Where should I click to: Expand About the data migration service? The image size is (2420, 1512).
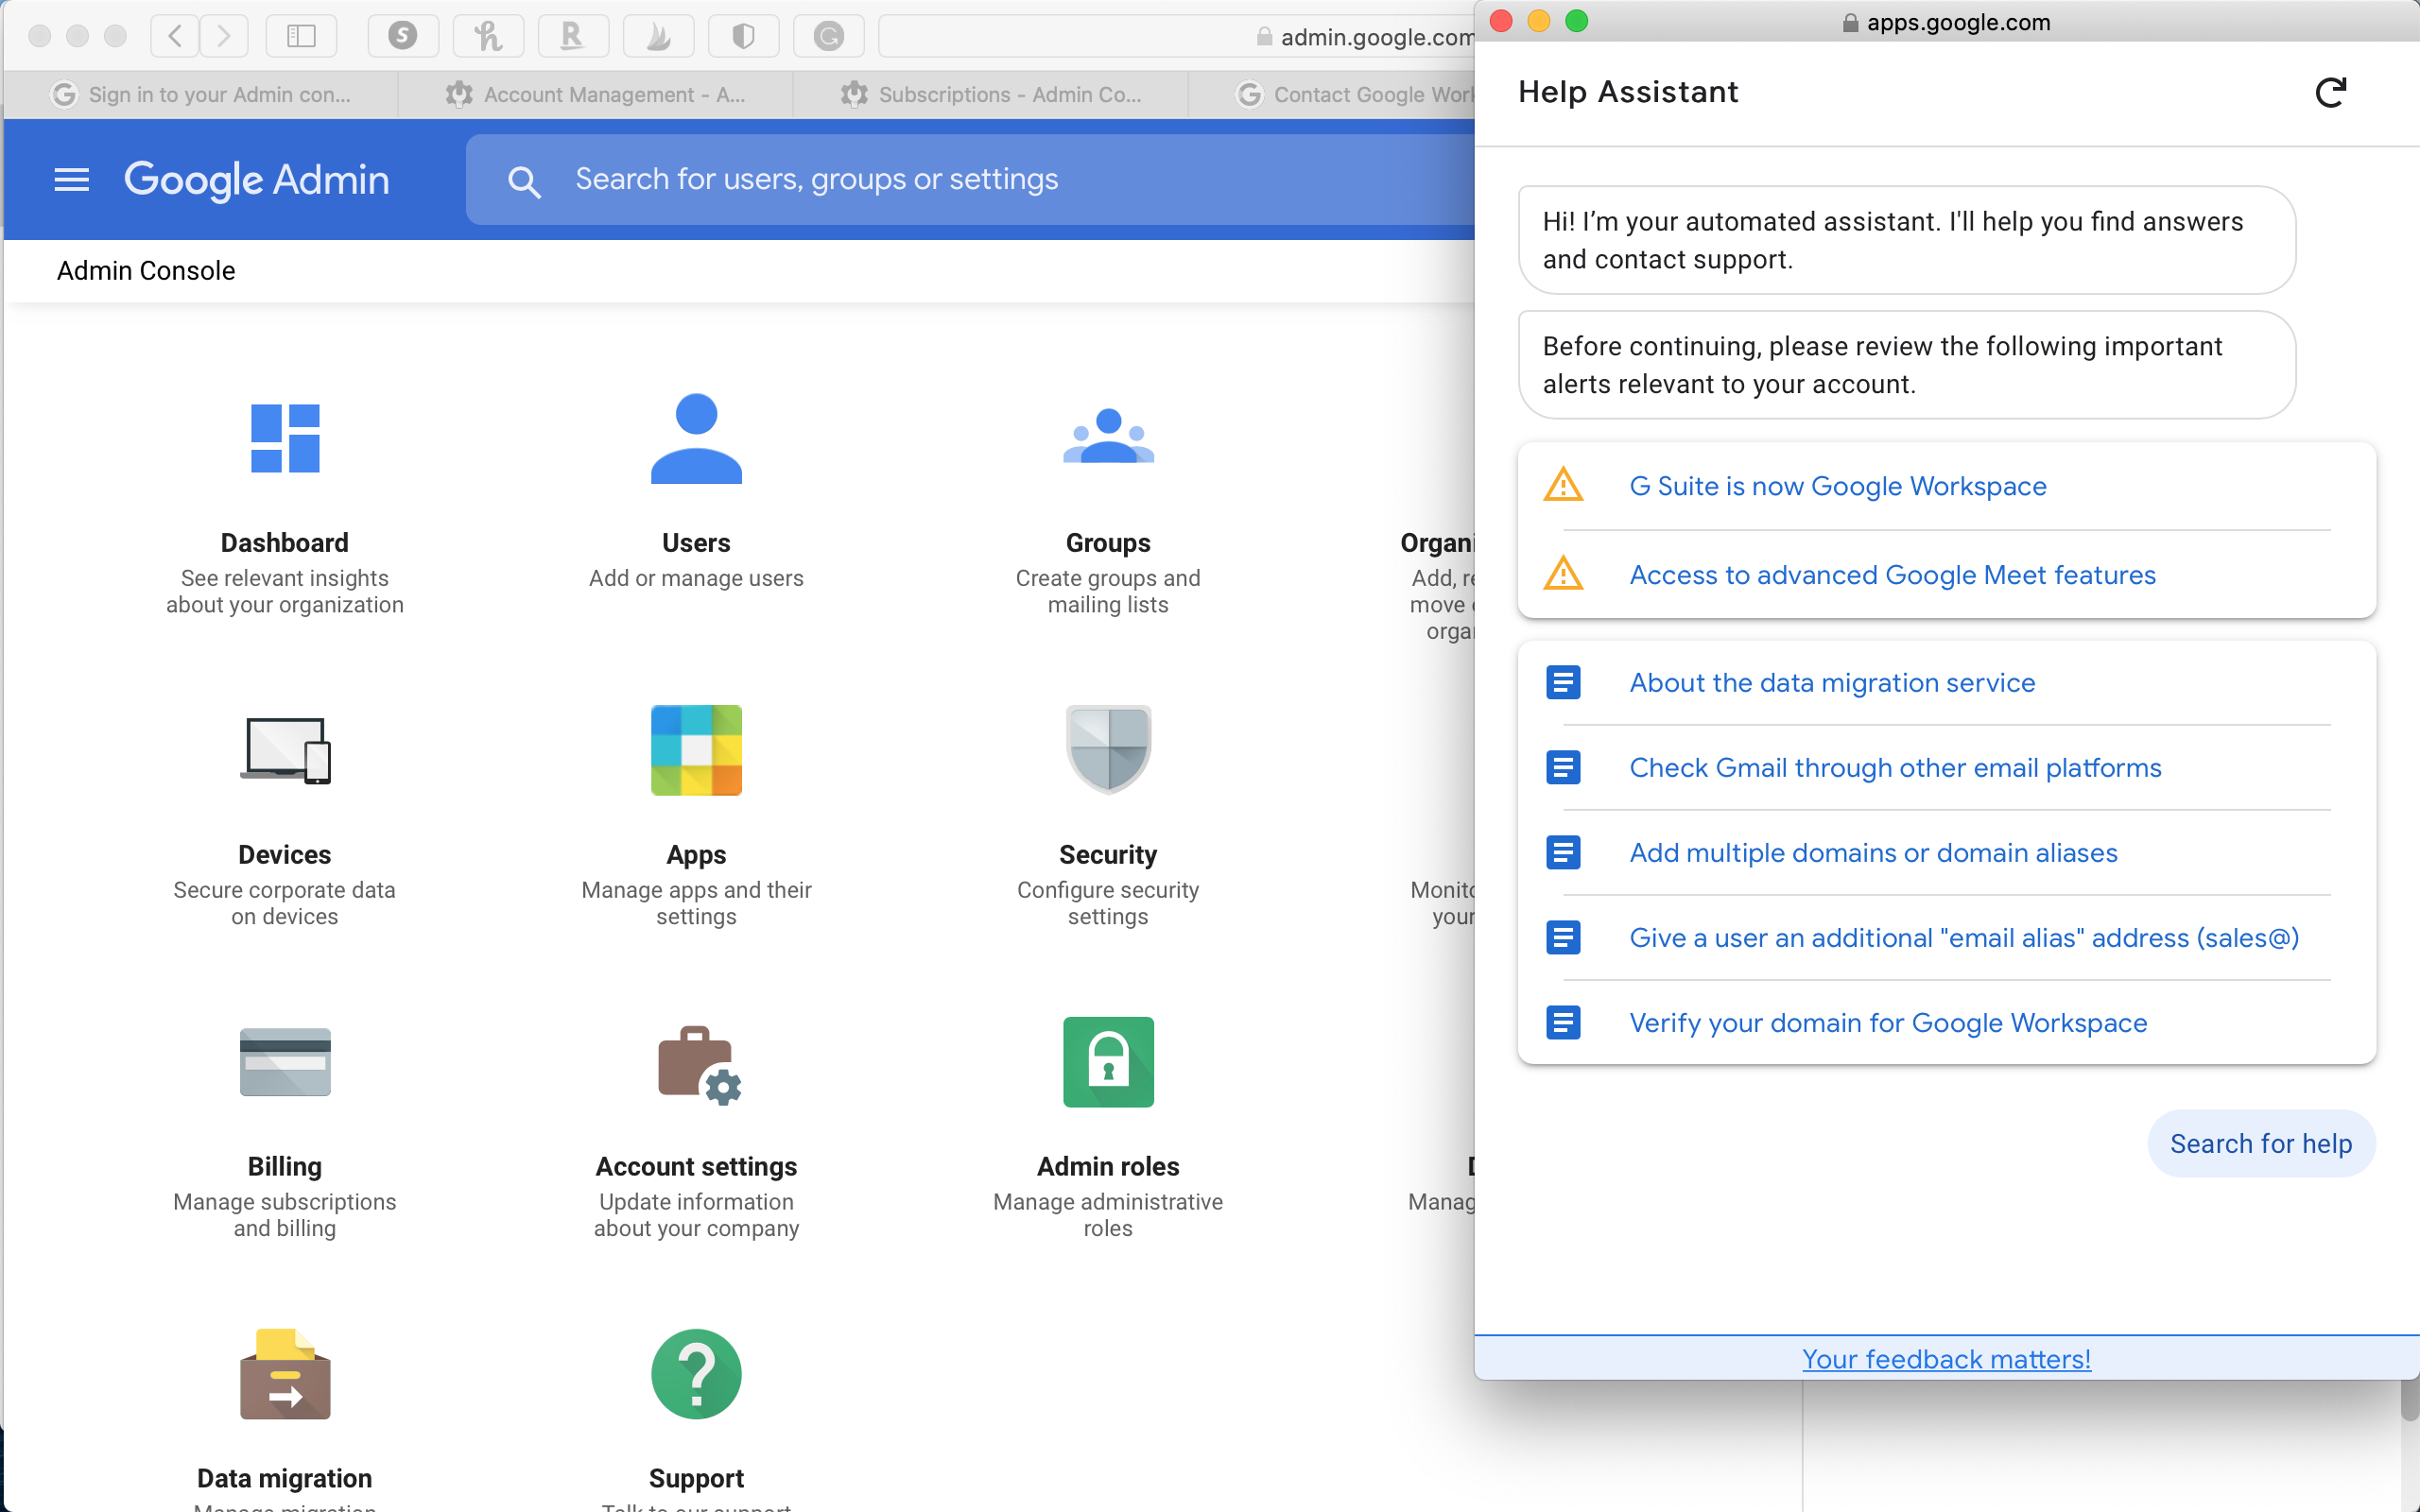click(x=1831, y=681)
